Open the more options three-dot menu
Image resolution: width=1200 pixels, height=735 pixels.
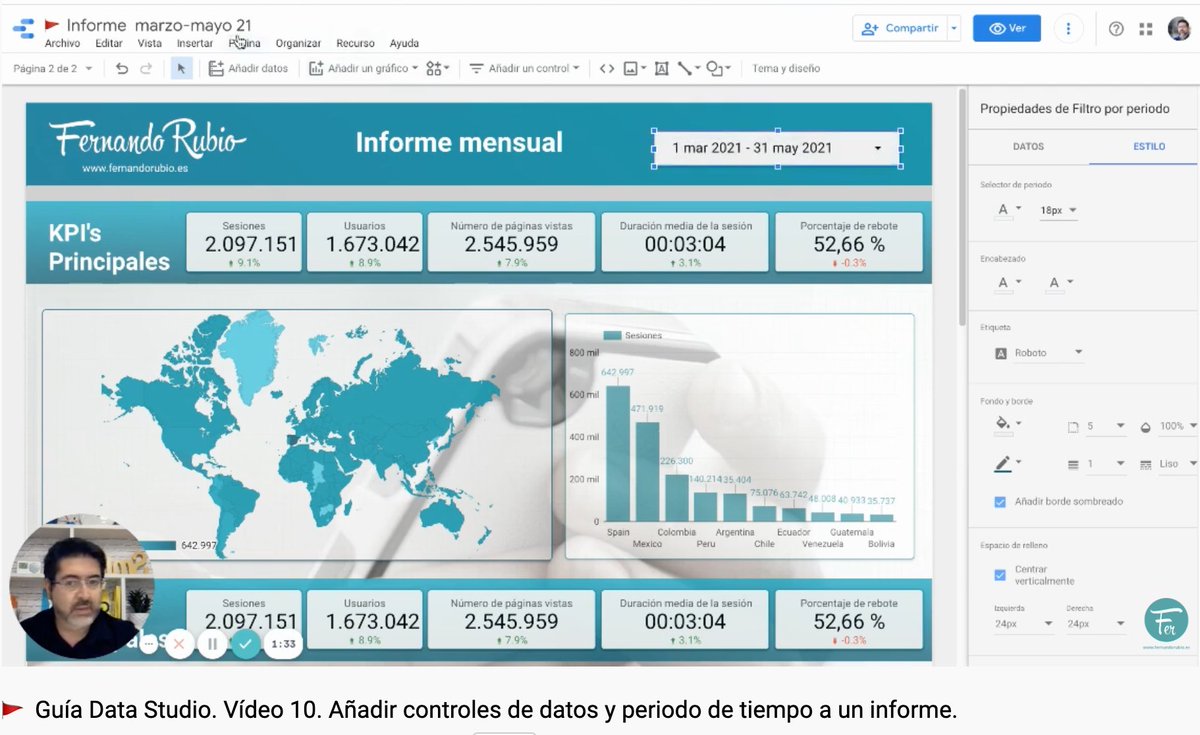point(1068,28)
